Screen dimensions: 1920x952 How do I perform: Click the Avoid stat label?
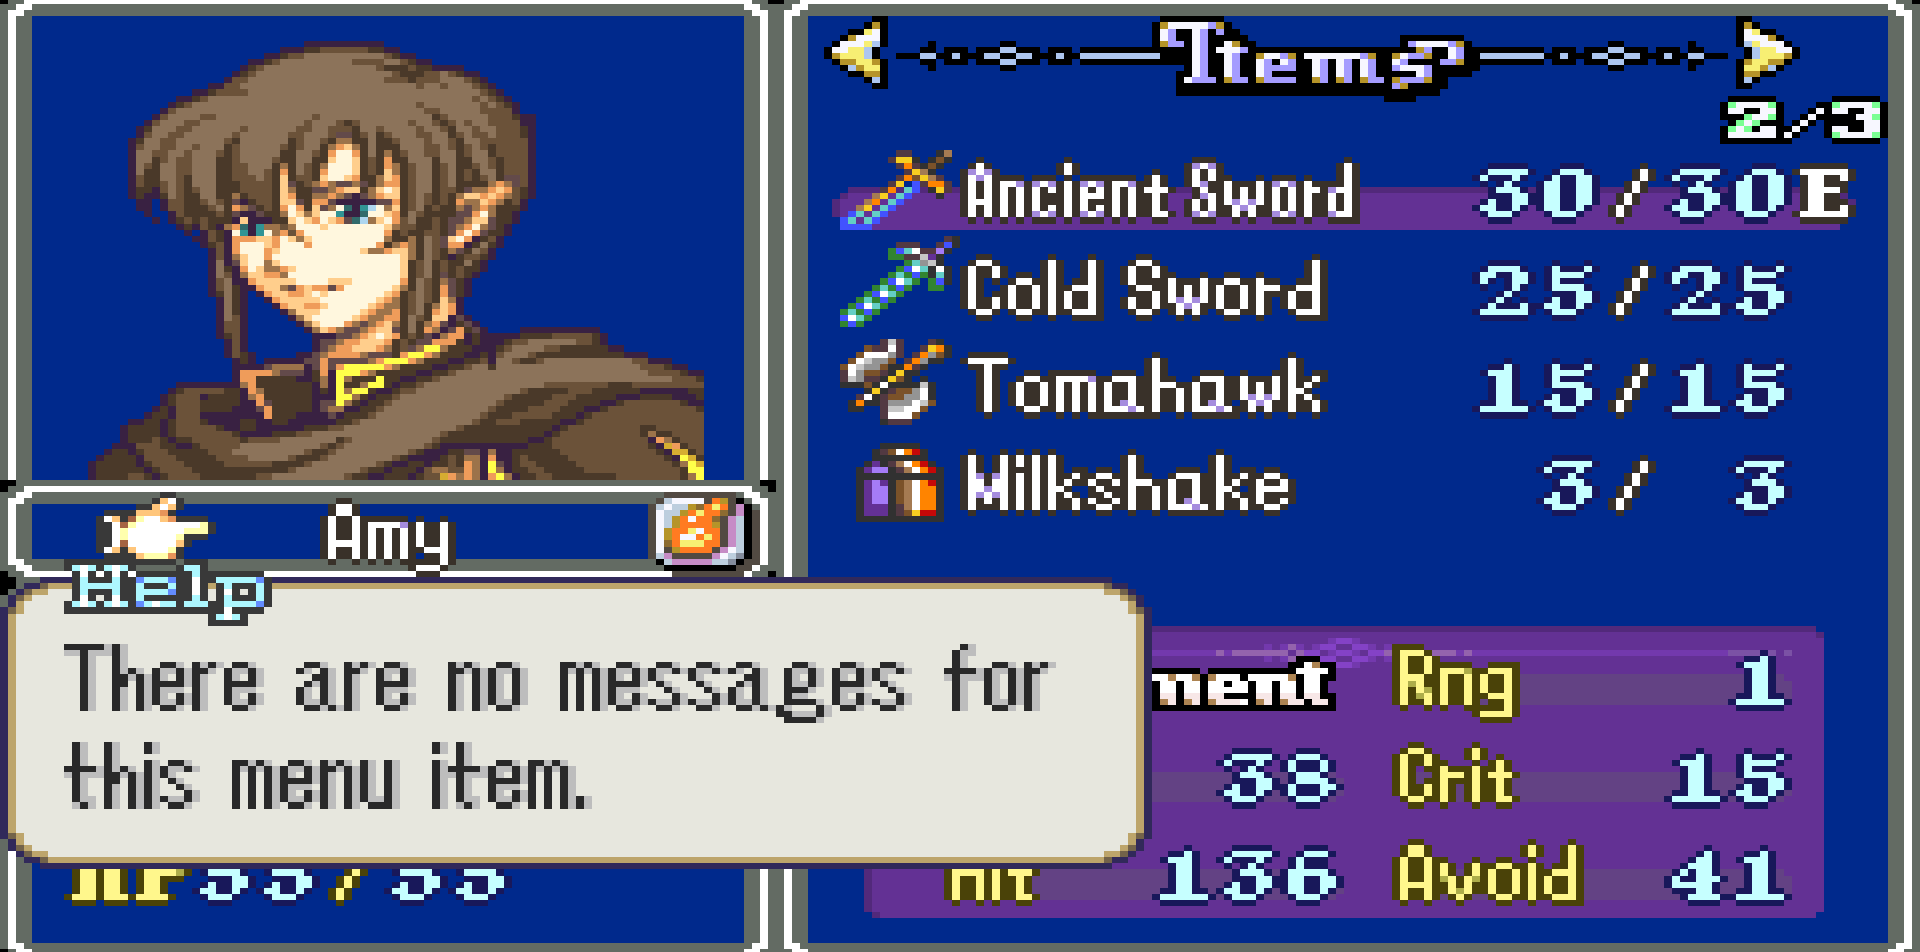pyautogui.click(x=1489, y=873)
